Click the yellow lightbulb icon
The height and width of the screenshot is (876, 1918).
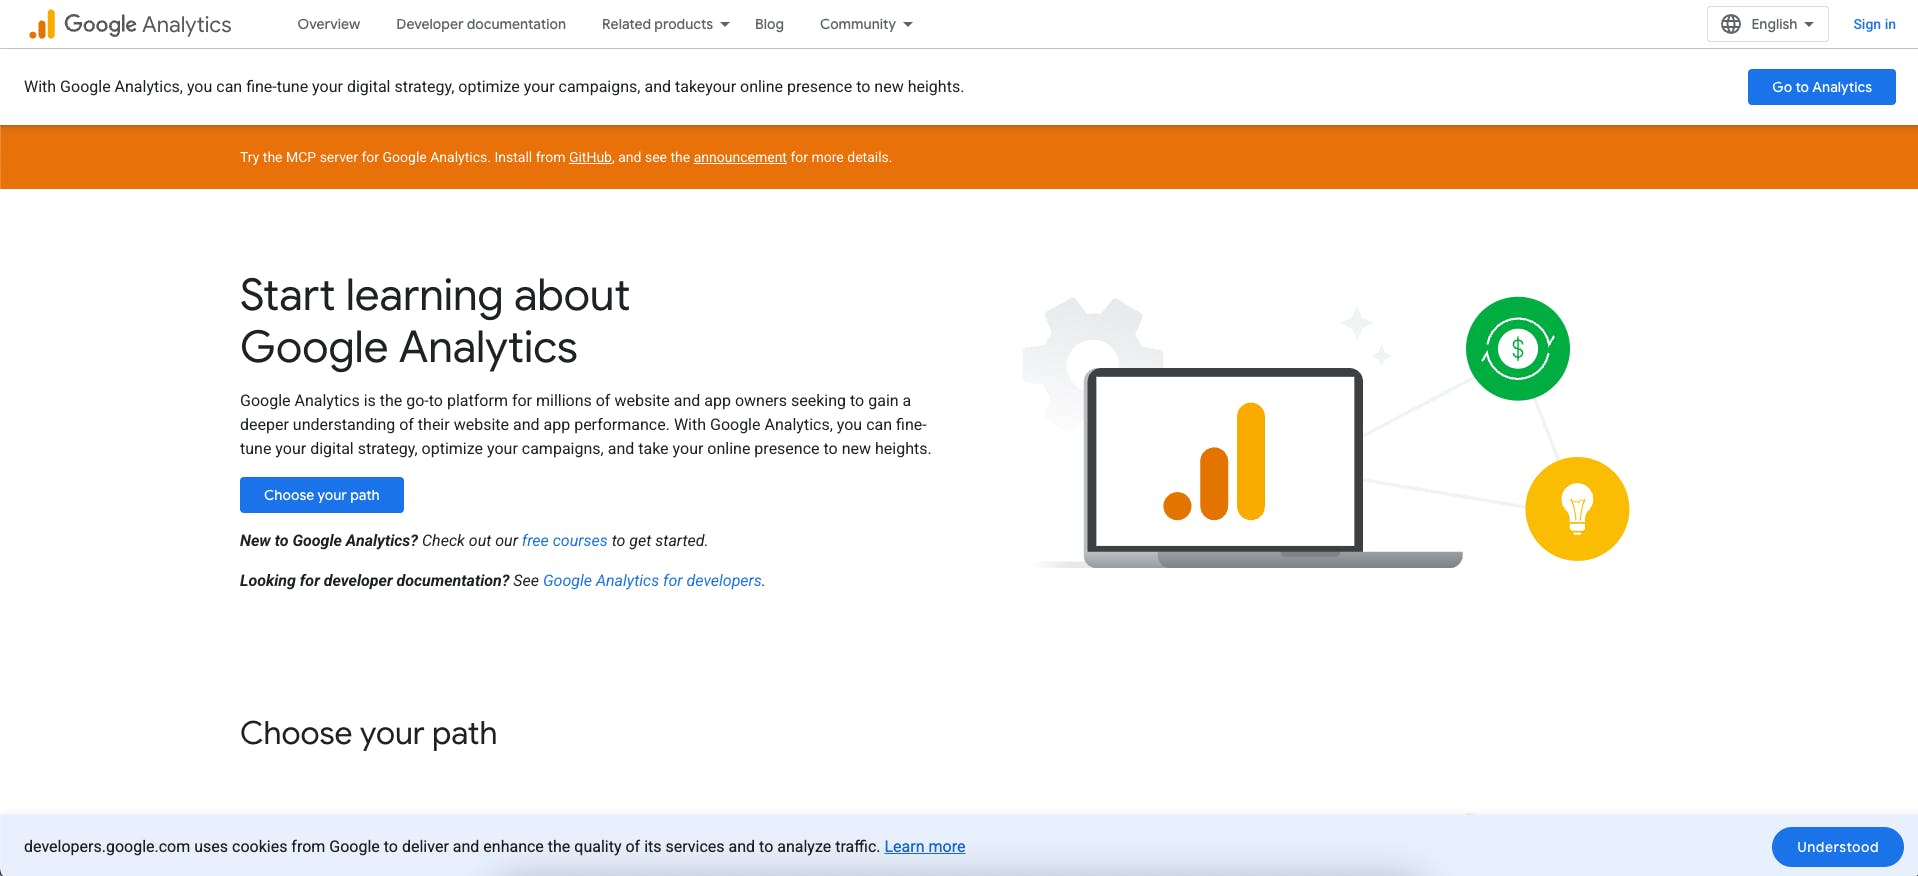coord(1577,509)
